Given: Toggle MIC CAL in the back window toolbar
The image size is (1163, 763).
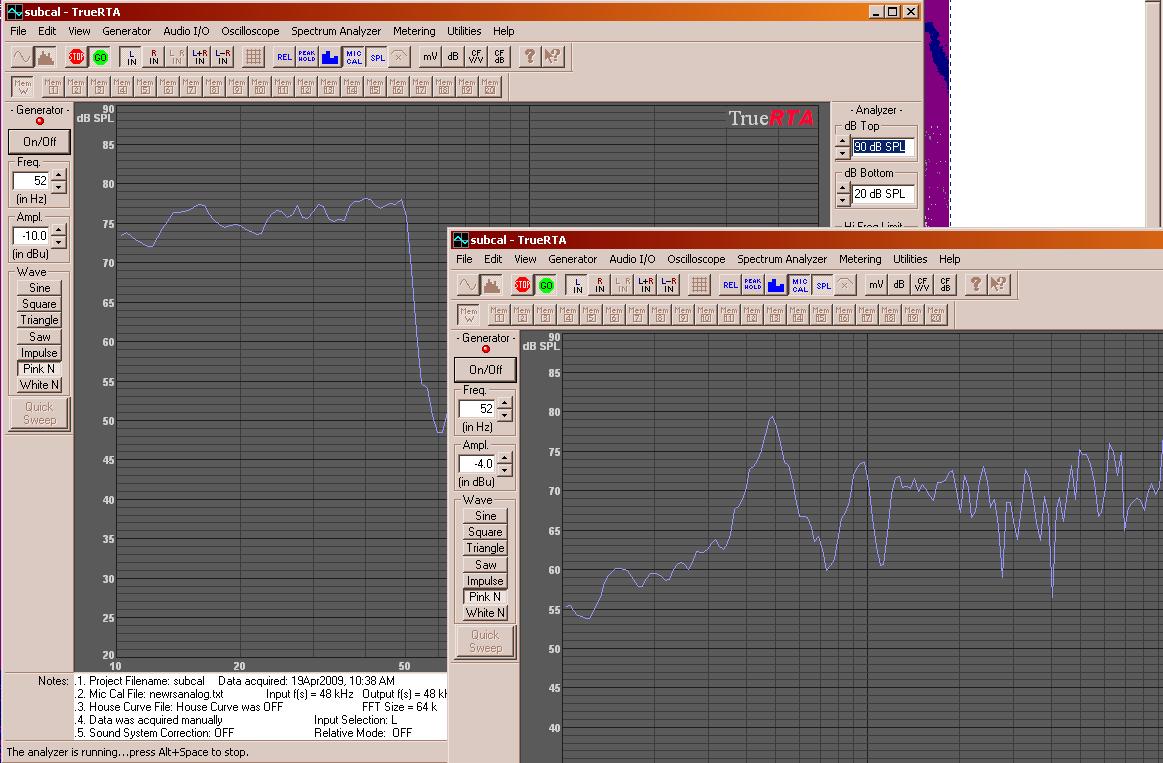Looking at the screenshot, I should 354,57.
